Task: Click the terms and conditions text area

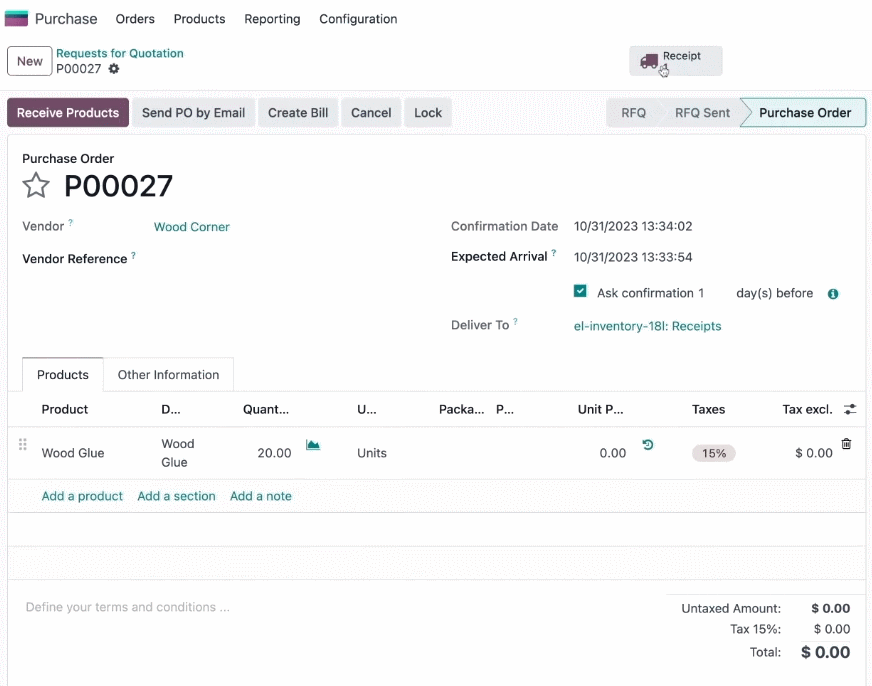Action: point(127,607)
